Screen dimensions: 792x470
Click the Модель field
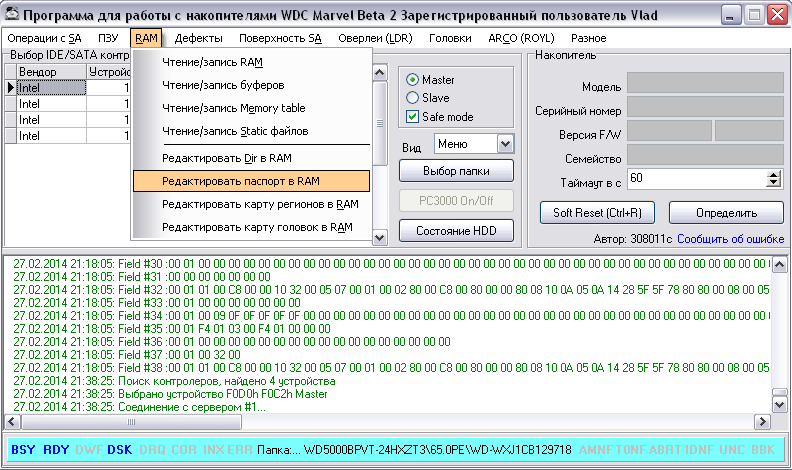(705, 83)
